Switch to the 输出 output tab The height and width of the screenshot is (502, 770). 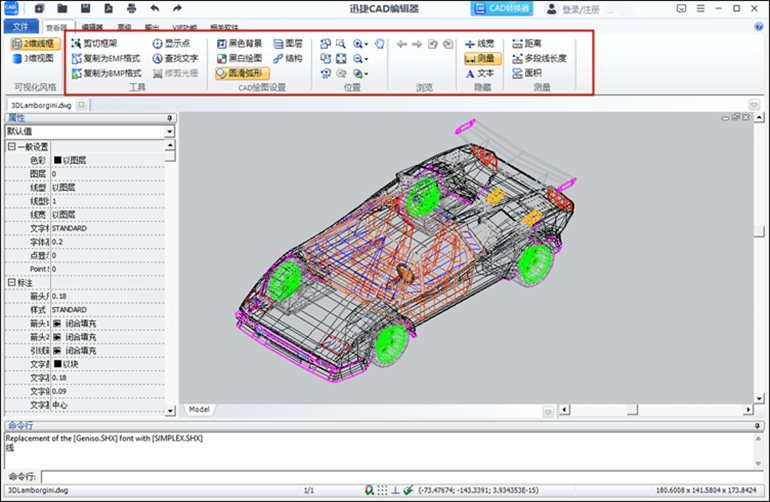(152, 28)
